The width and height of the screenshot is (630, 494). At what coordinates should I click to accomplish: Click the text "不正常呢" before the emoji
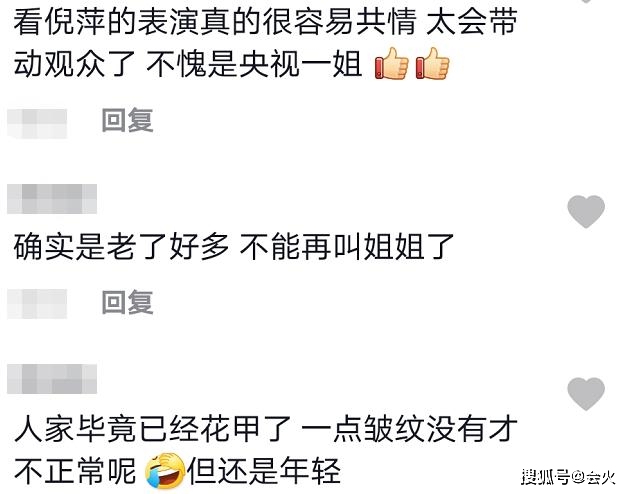pyautogui.click(x=75, y=471)
